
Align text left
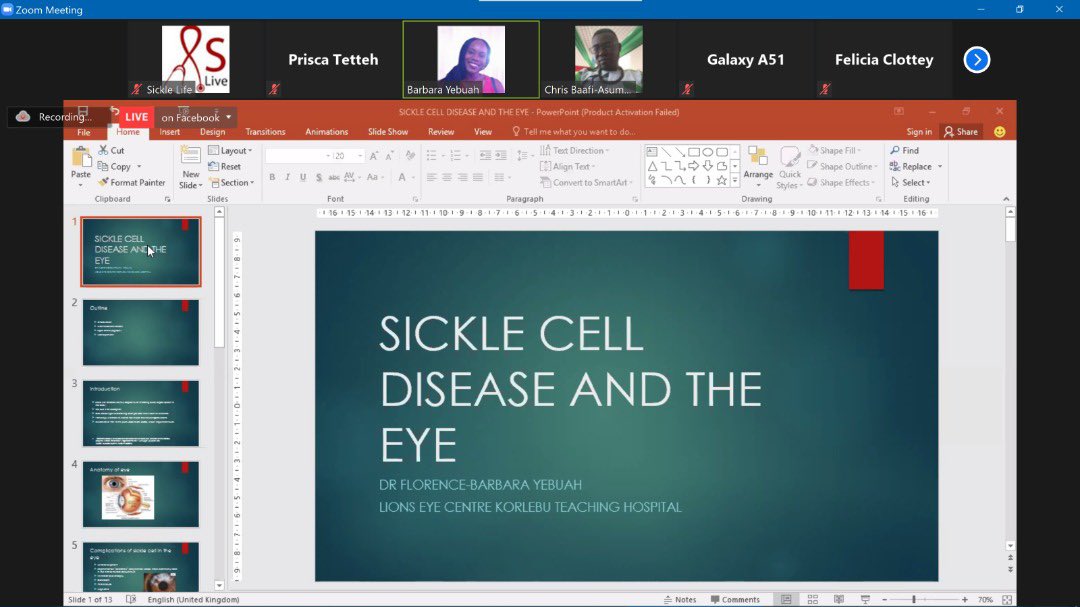(431, 178)
